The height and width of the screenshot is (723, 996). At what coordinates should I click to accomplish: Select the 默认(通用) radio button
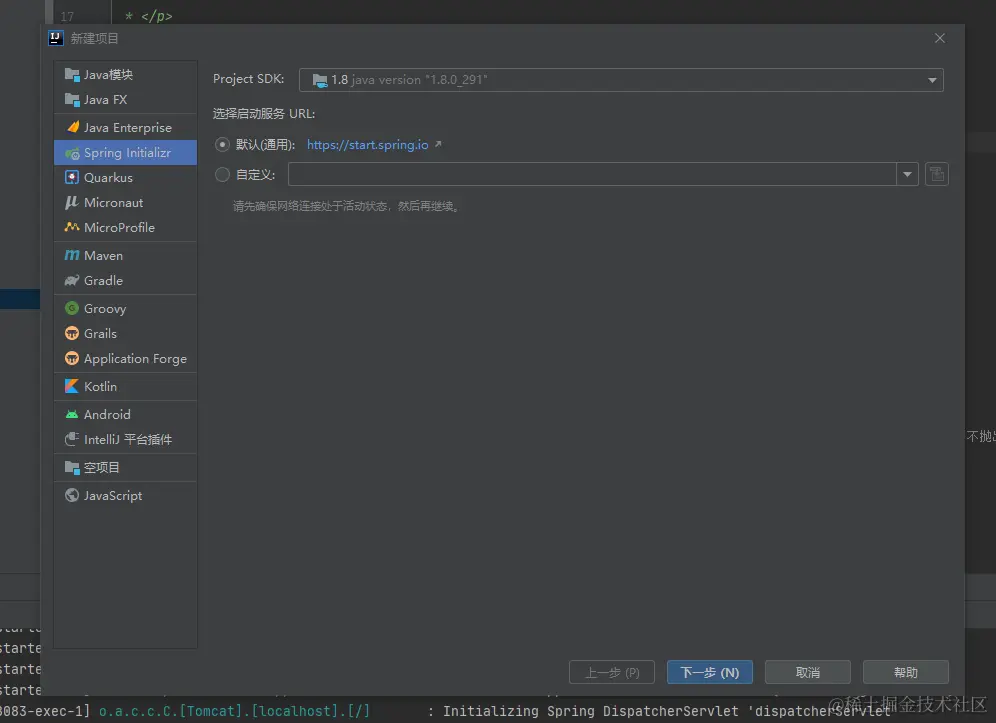222,145
